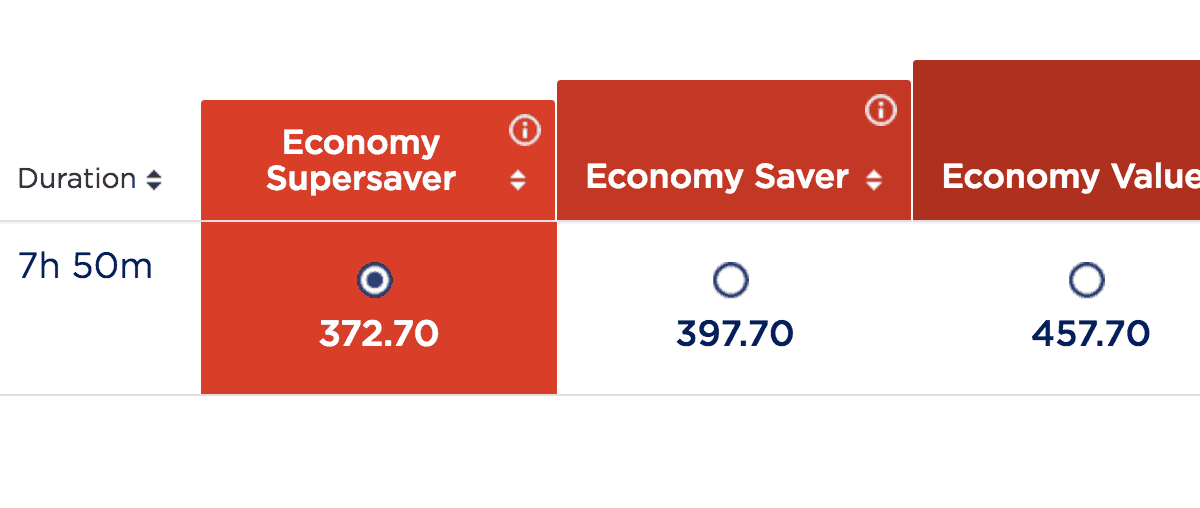Click the Economy Supersaver column header title
The image size is (1200, 508).
tap(361, 160)
